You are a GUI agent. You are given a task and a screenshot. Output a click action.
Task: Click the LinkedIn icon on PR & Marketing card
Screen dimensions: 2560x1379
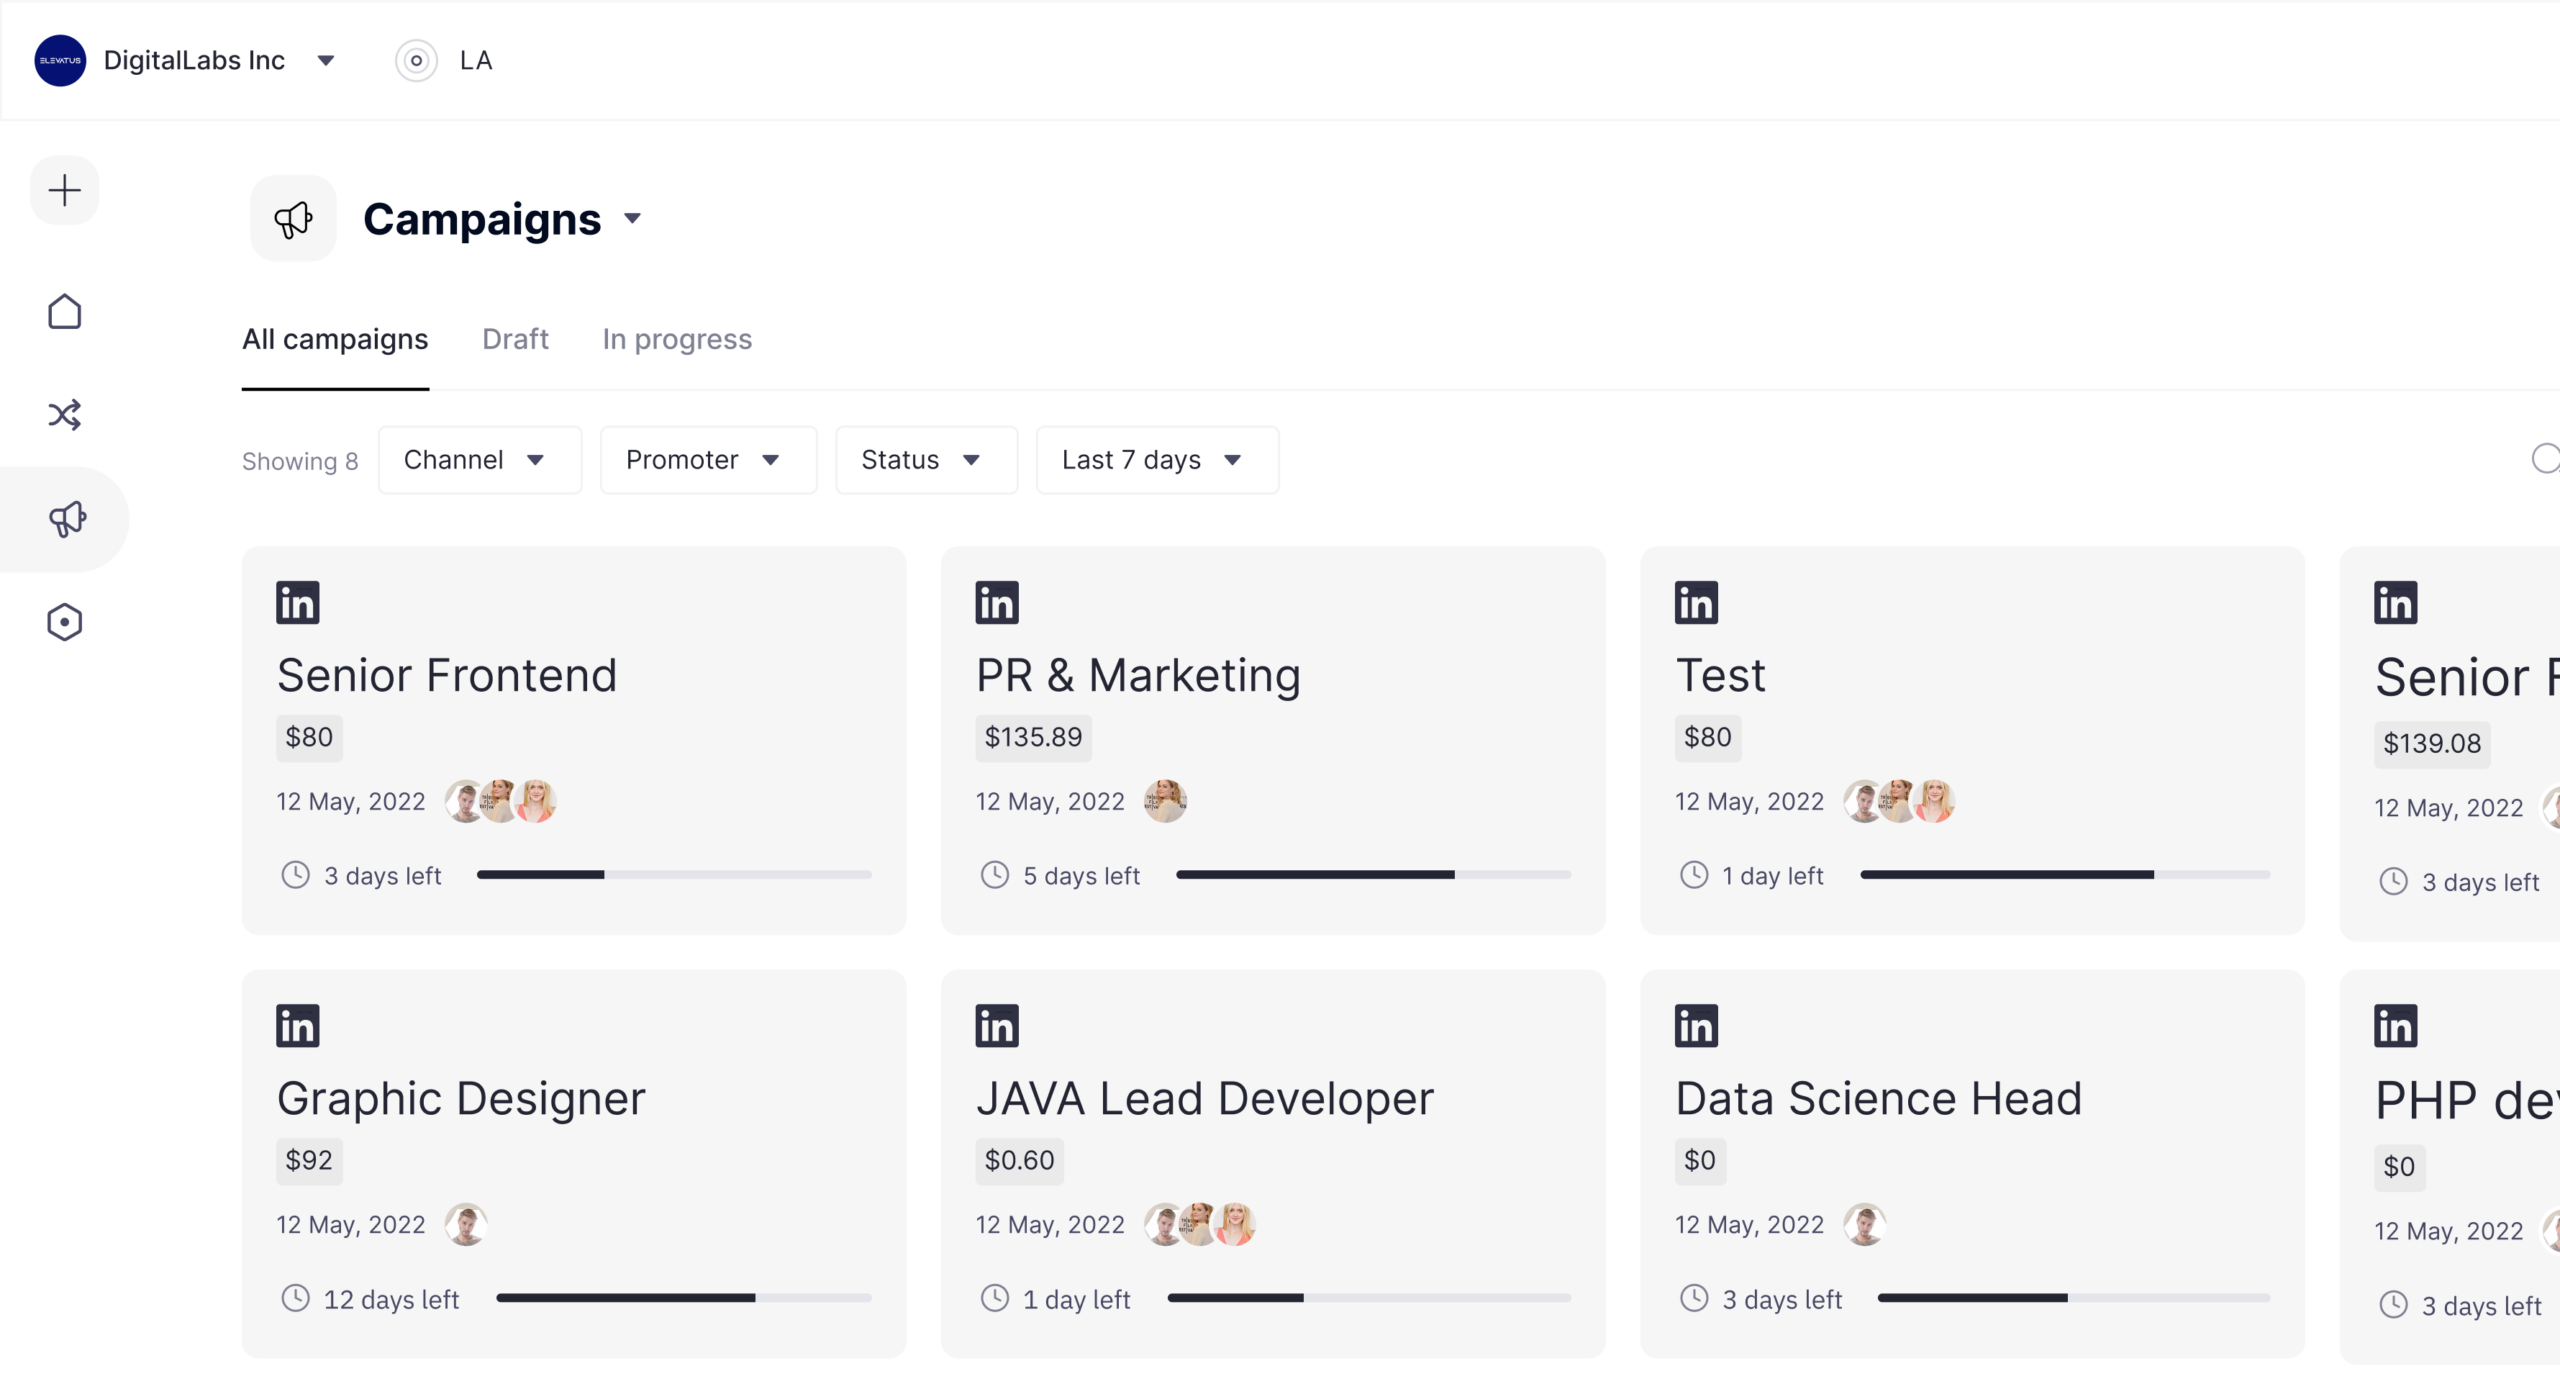click(998, 601)
